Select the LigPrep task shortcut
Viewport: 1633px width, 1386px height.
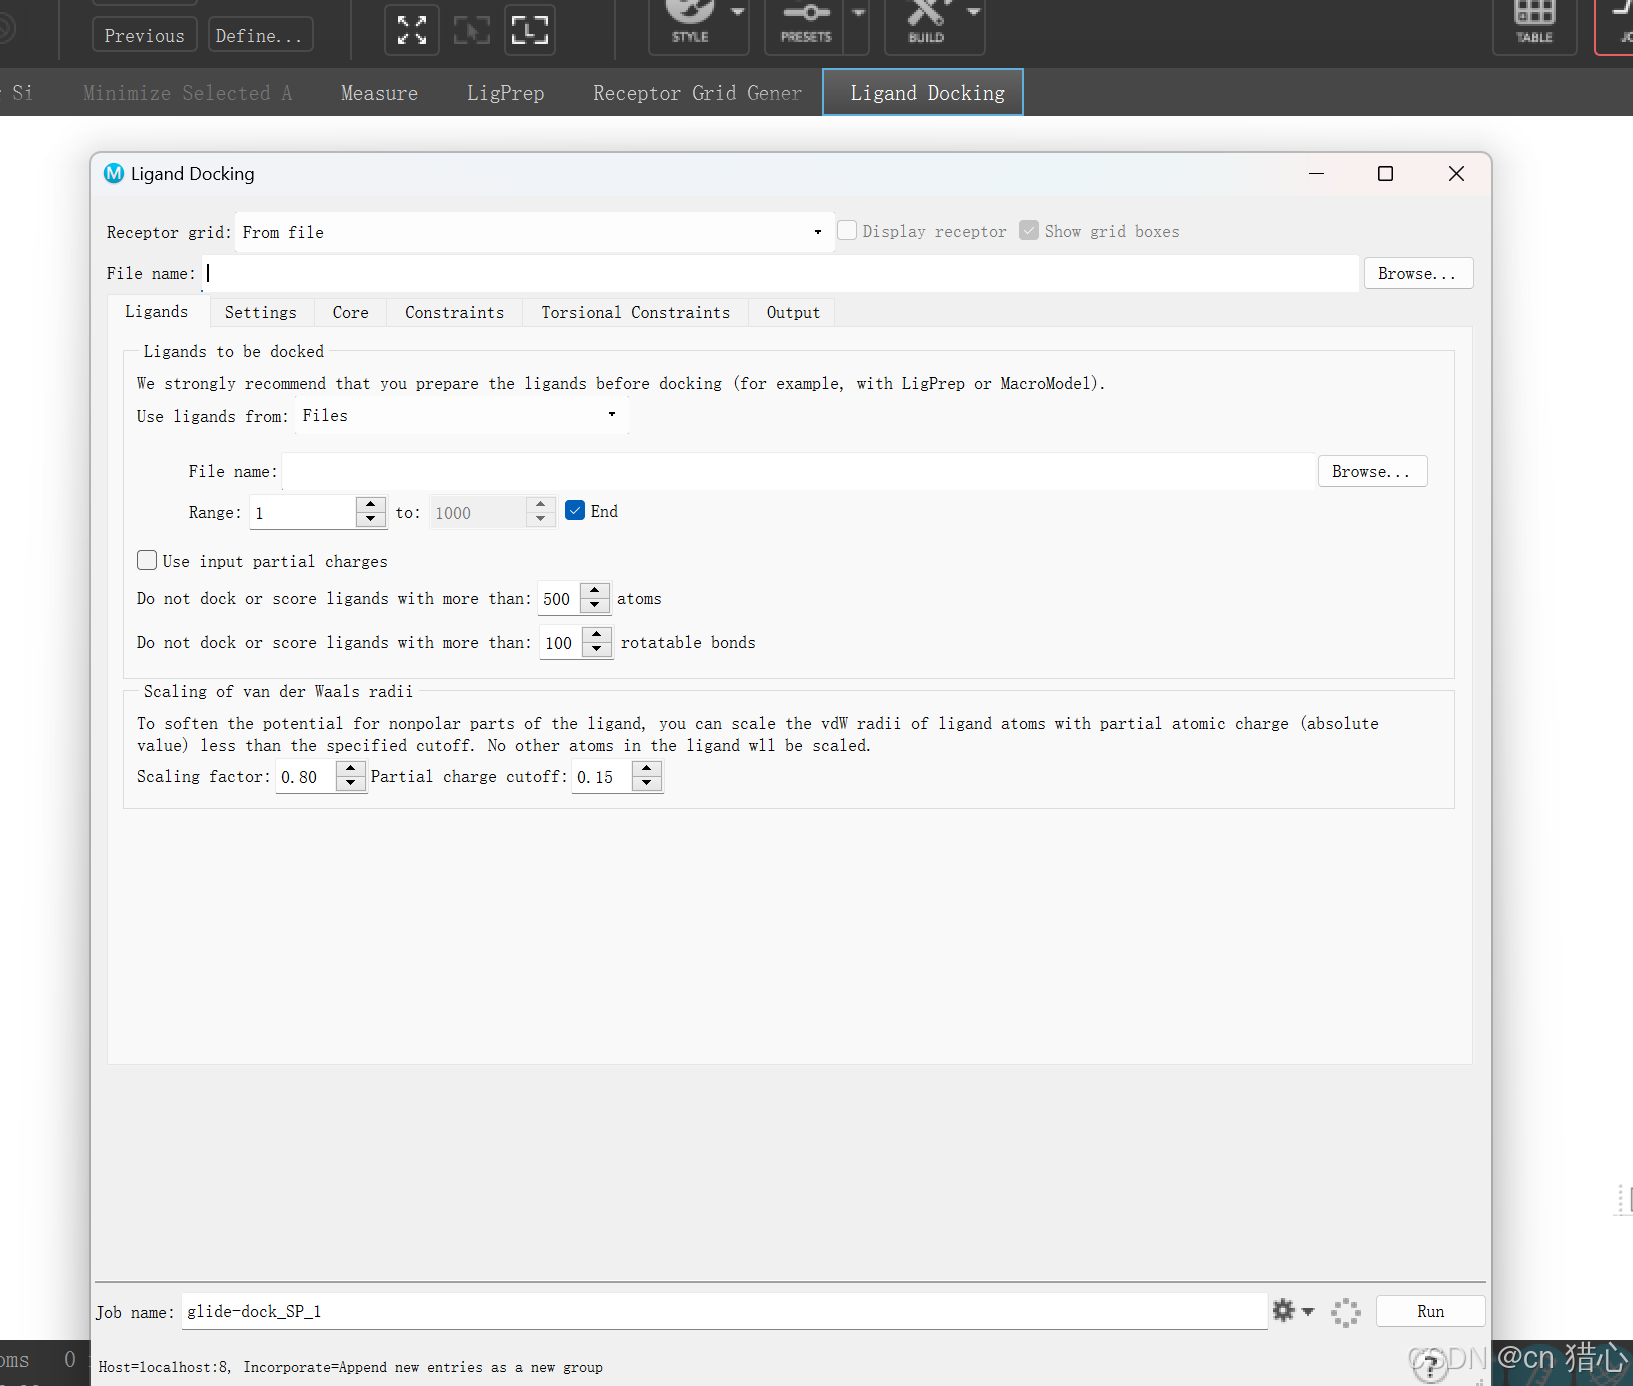coord(505,93)
